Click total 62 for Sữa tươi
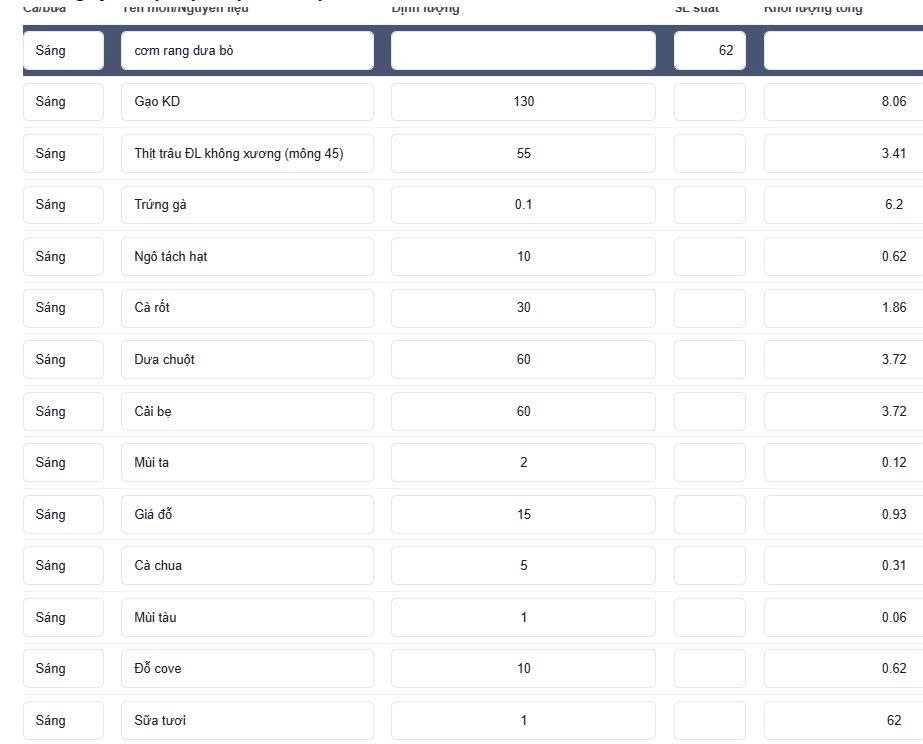The image size is (923, 744). pos(844,720)
